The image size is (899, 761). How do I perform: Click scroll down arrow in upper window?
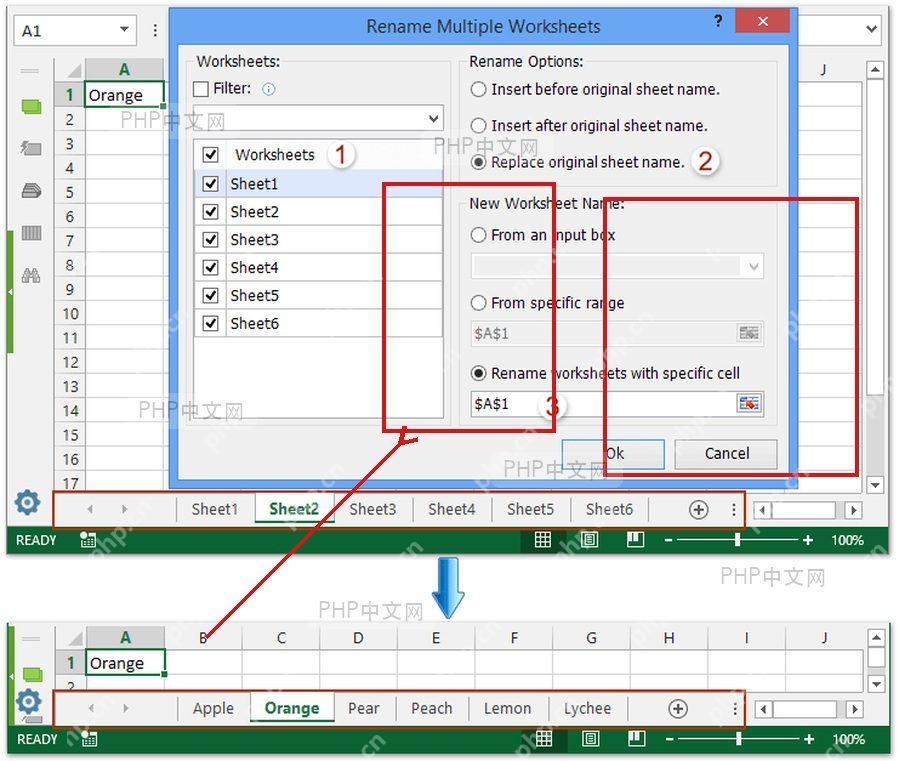874,485
